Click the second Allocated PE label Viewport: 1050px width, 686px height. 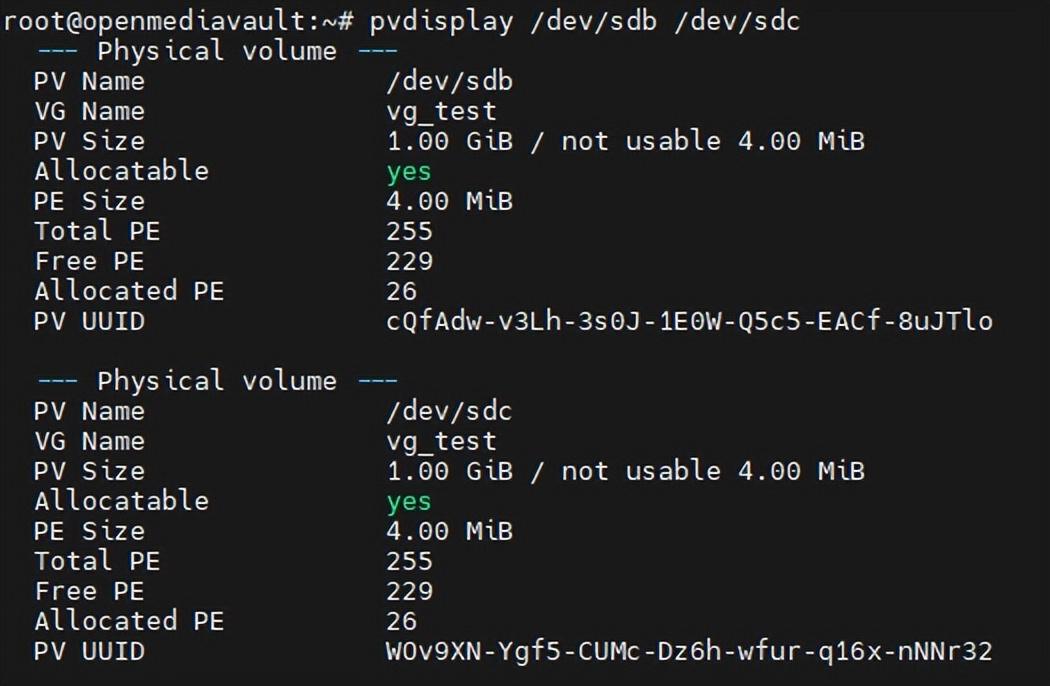coord(129,621)
